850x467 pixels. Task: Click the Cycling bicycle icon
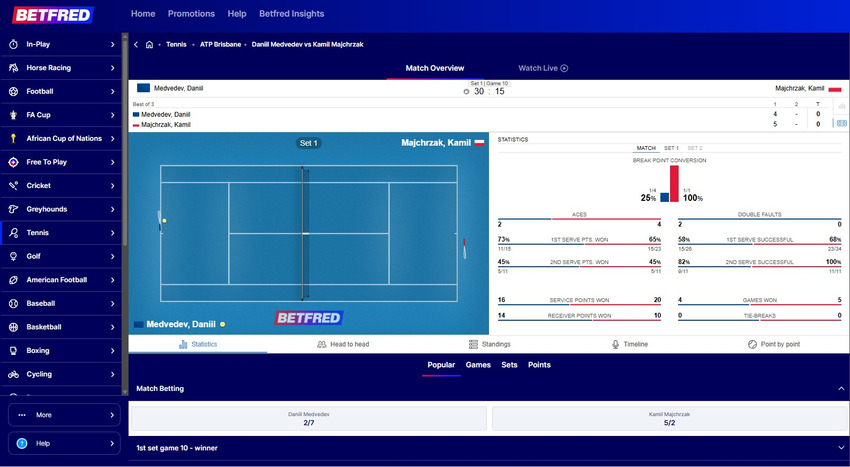tap(14, 374)
